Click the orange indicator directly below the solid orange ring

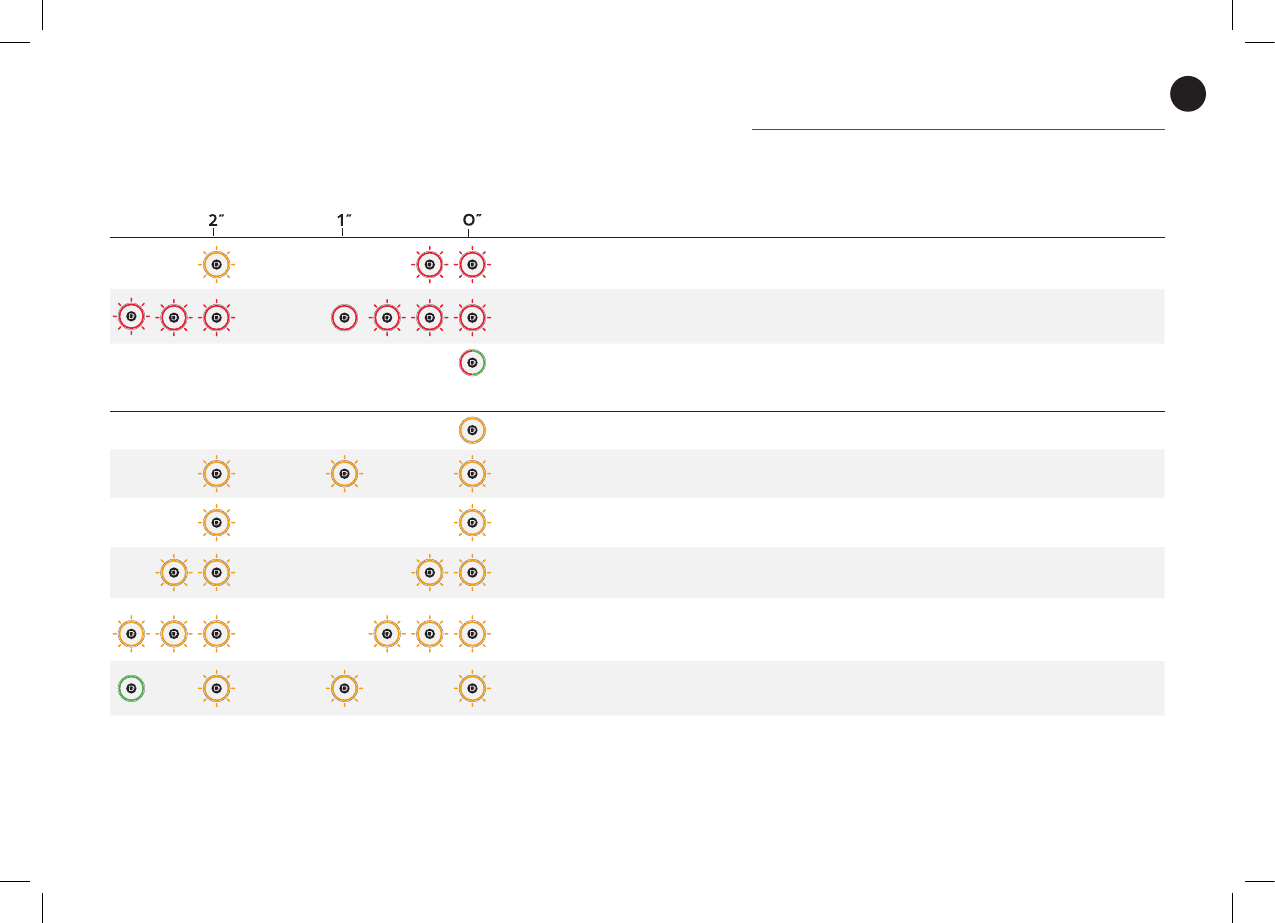pyautogui.click(x=472, y=472)
